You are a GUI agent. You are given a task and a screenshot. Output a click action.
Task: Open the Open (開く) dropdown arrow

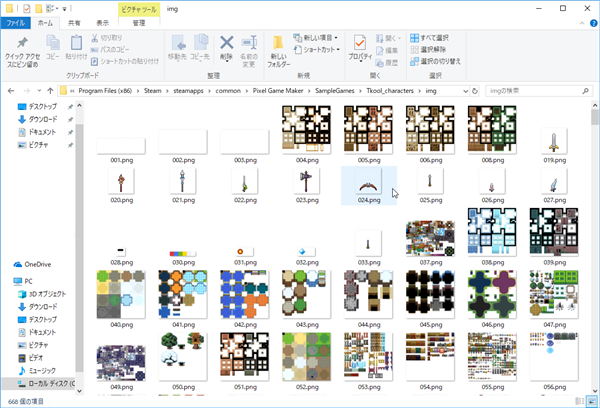(399, 38)
